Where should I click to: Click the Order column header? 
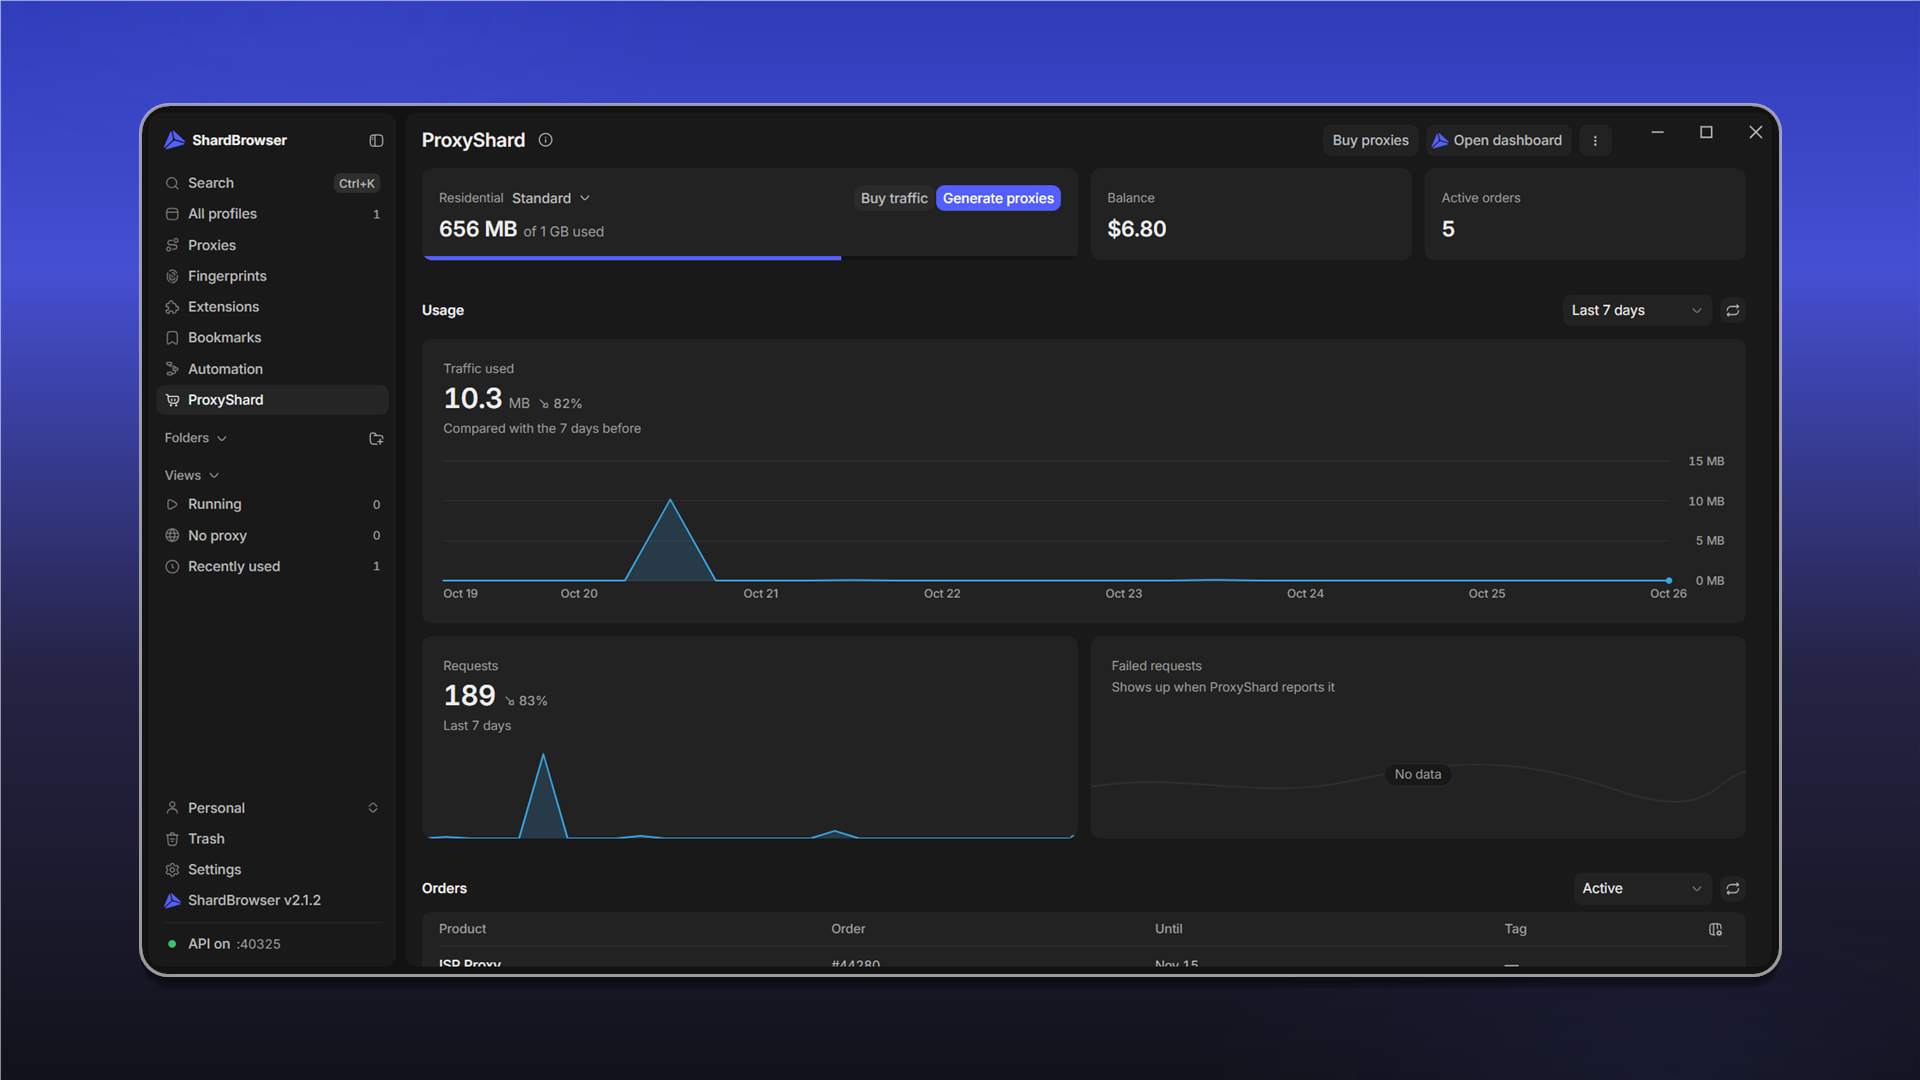[848, 929]
